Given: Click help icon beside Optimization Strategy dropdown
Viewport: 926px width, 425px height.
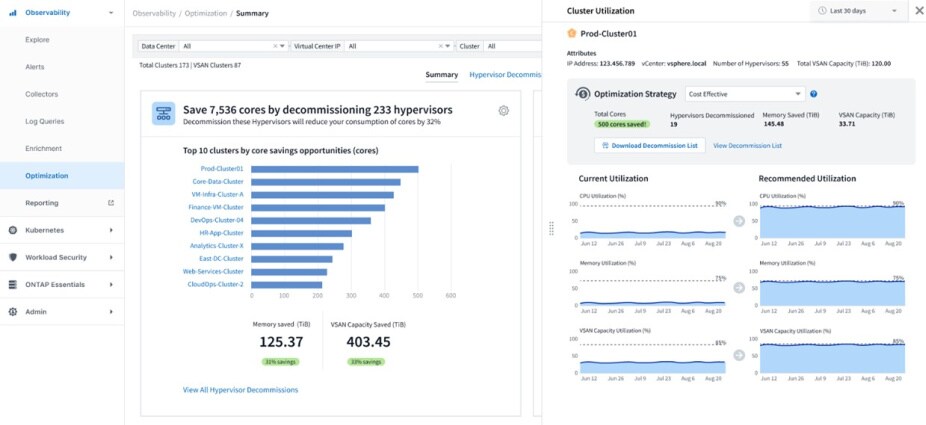Looking at the screenshot, I should click(x=814, y=94).
